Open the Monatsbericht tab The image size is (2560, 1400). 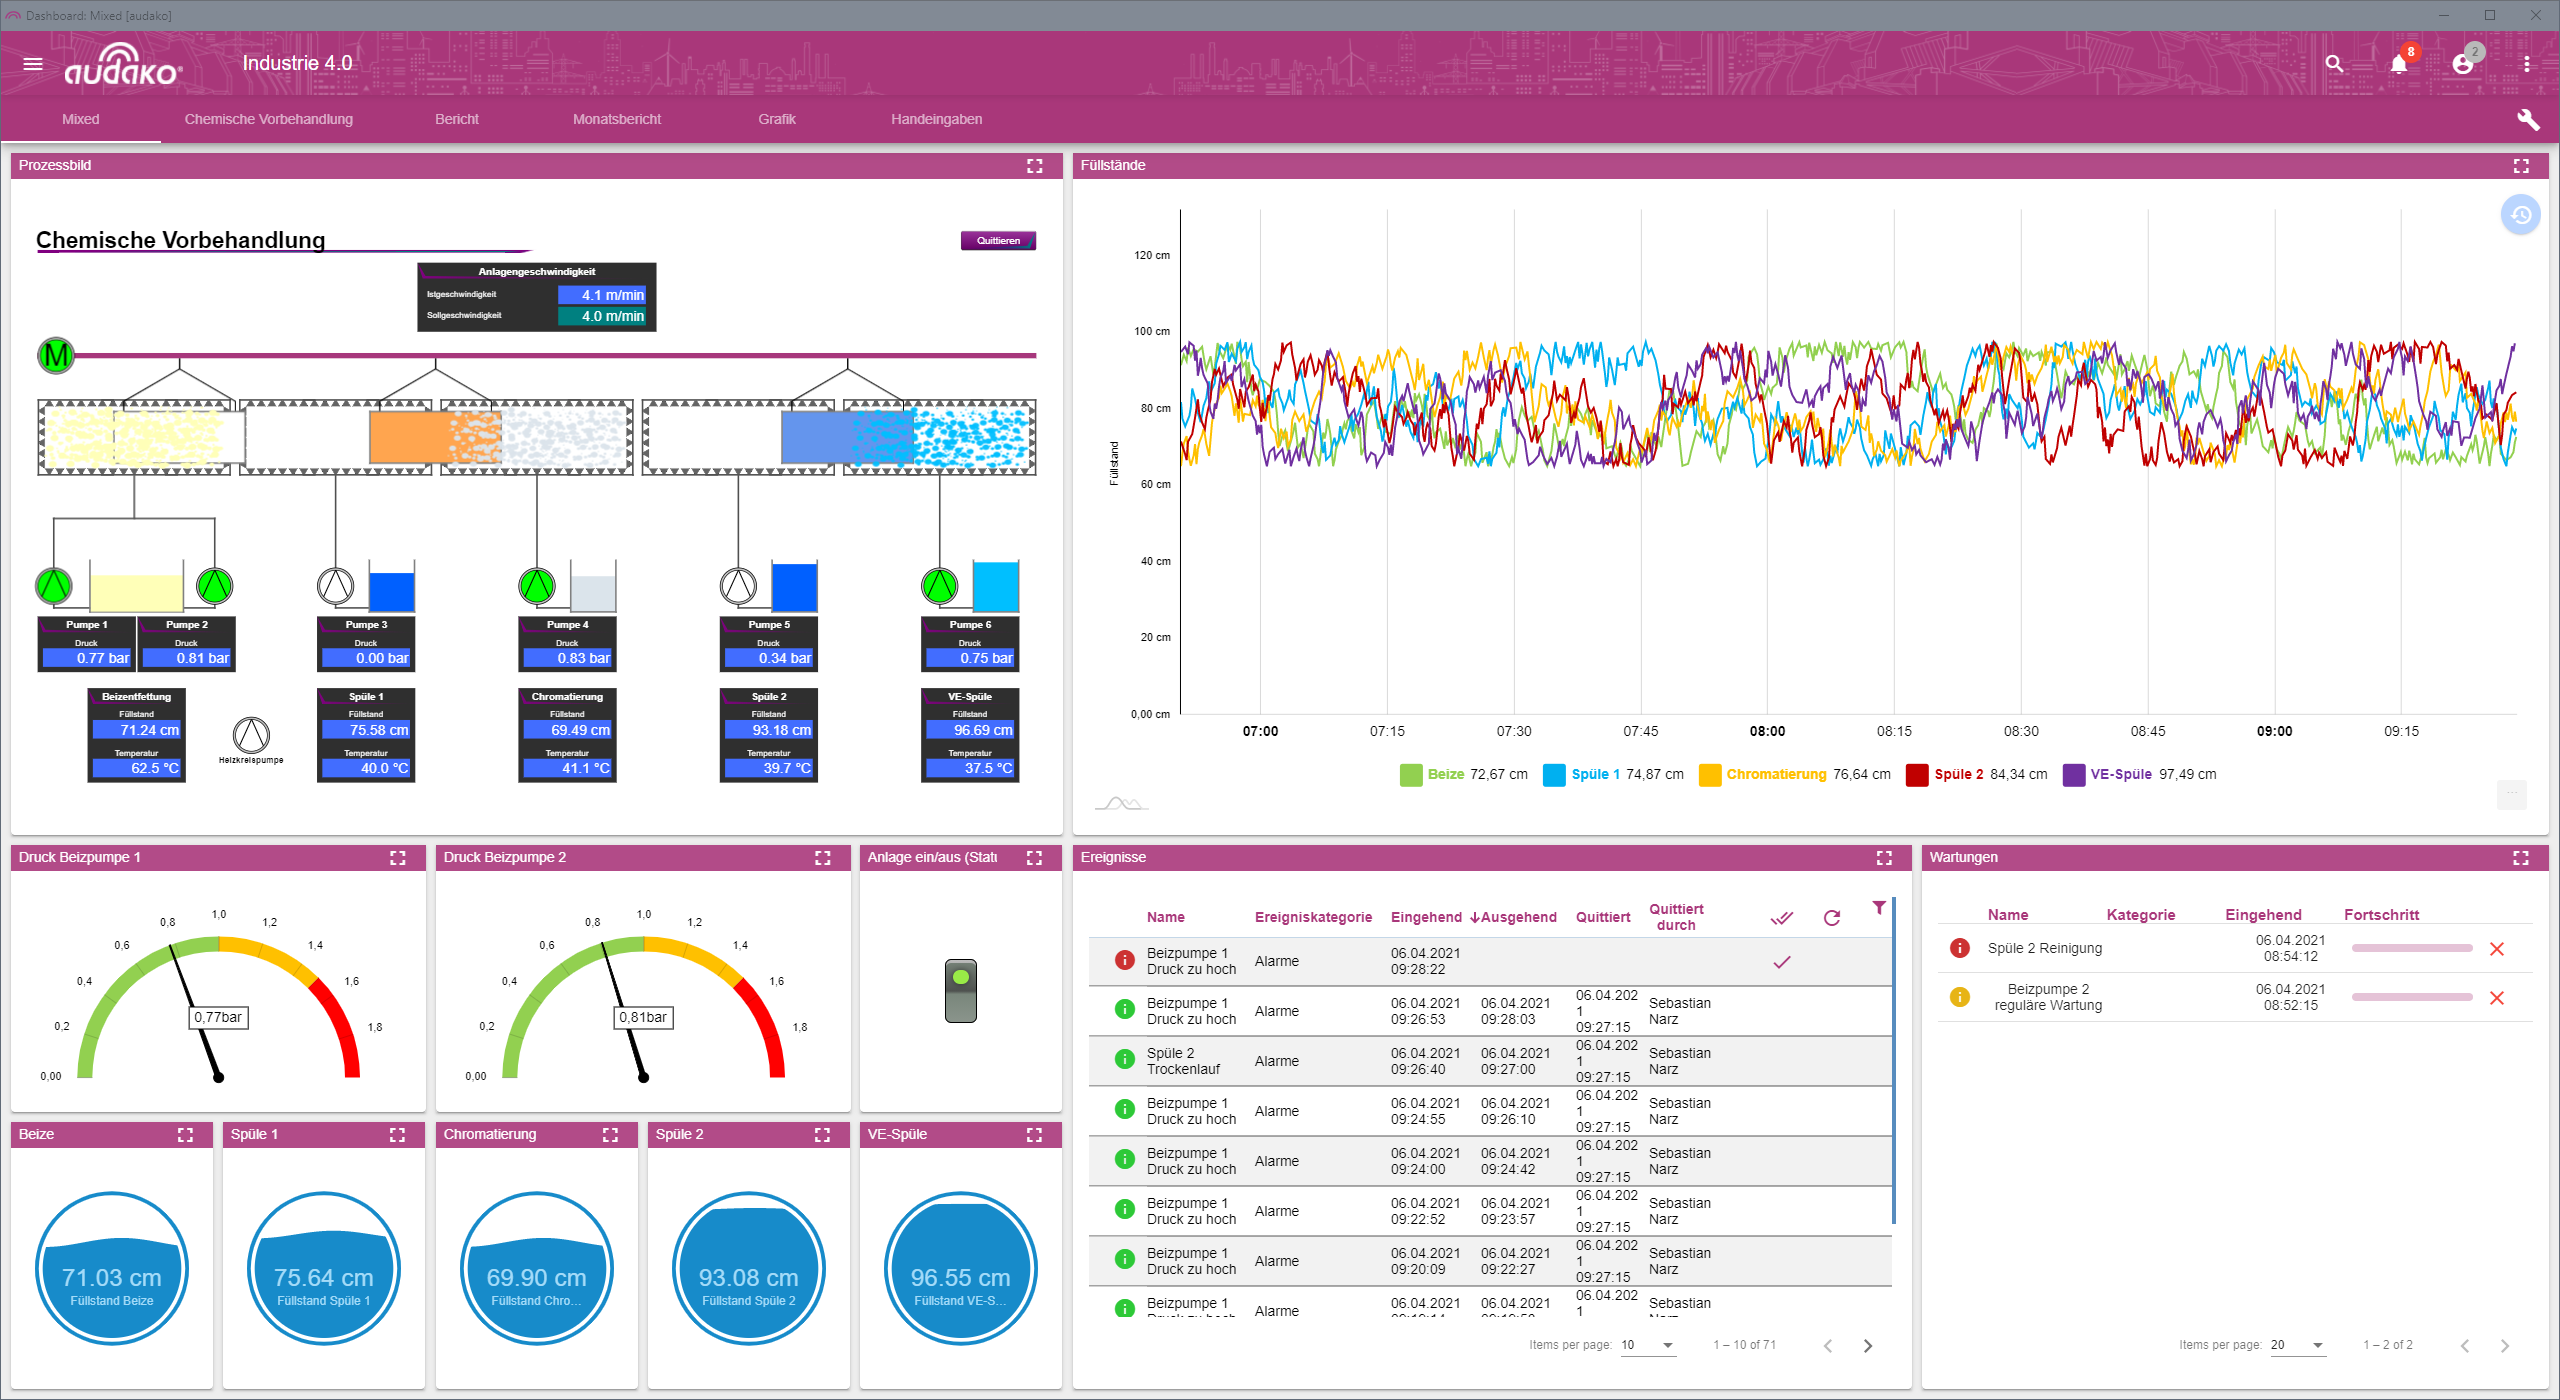tap(616, 119)
